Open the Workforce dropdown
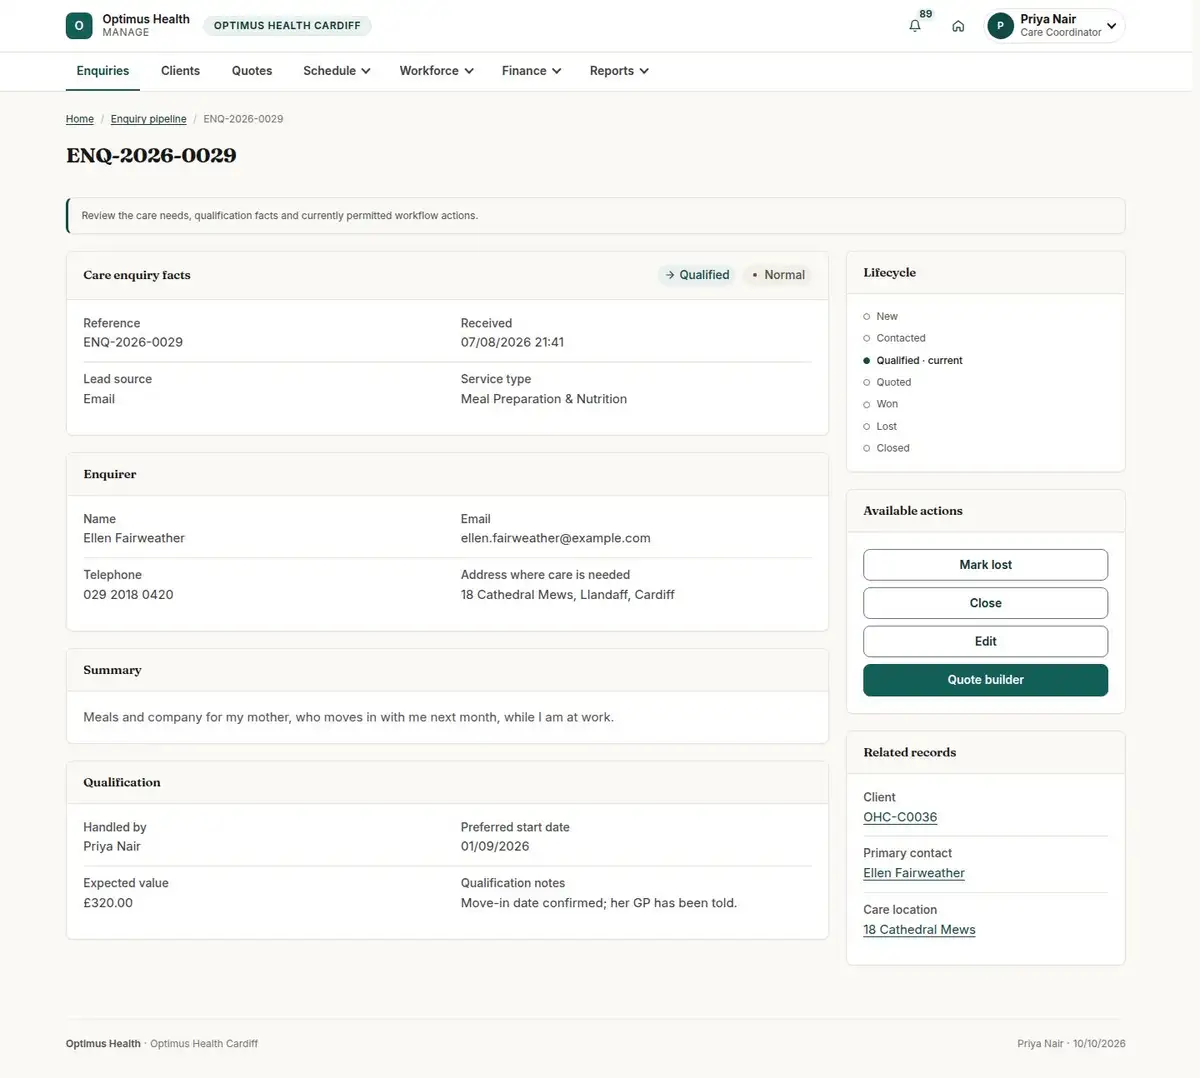The image size is (1200, 1078). pyautogui.click(x=436, y=71)
